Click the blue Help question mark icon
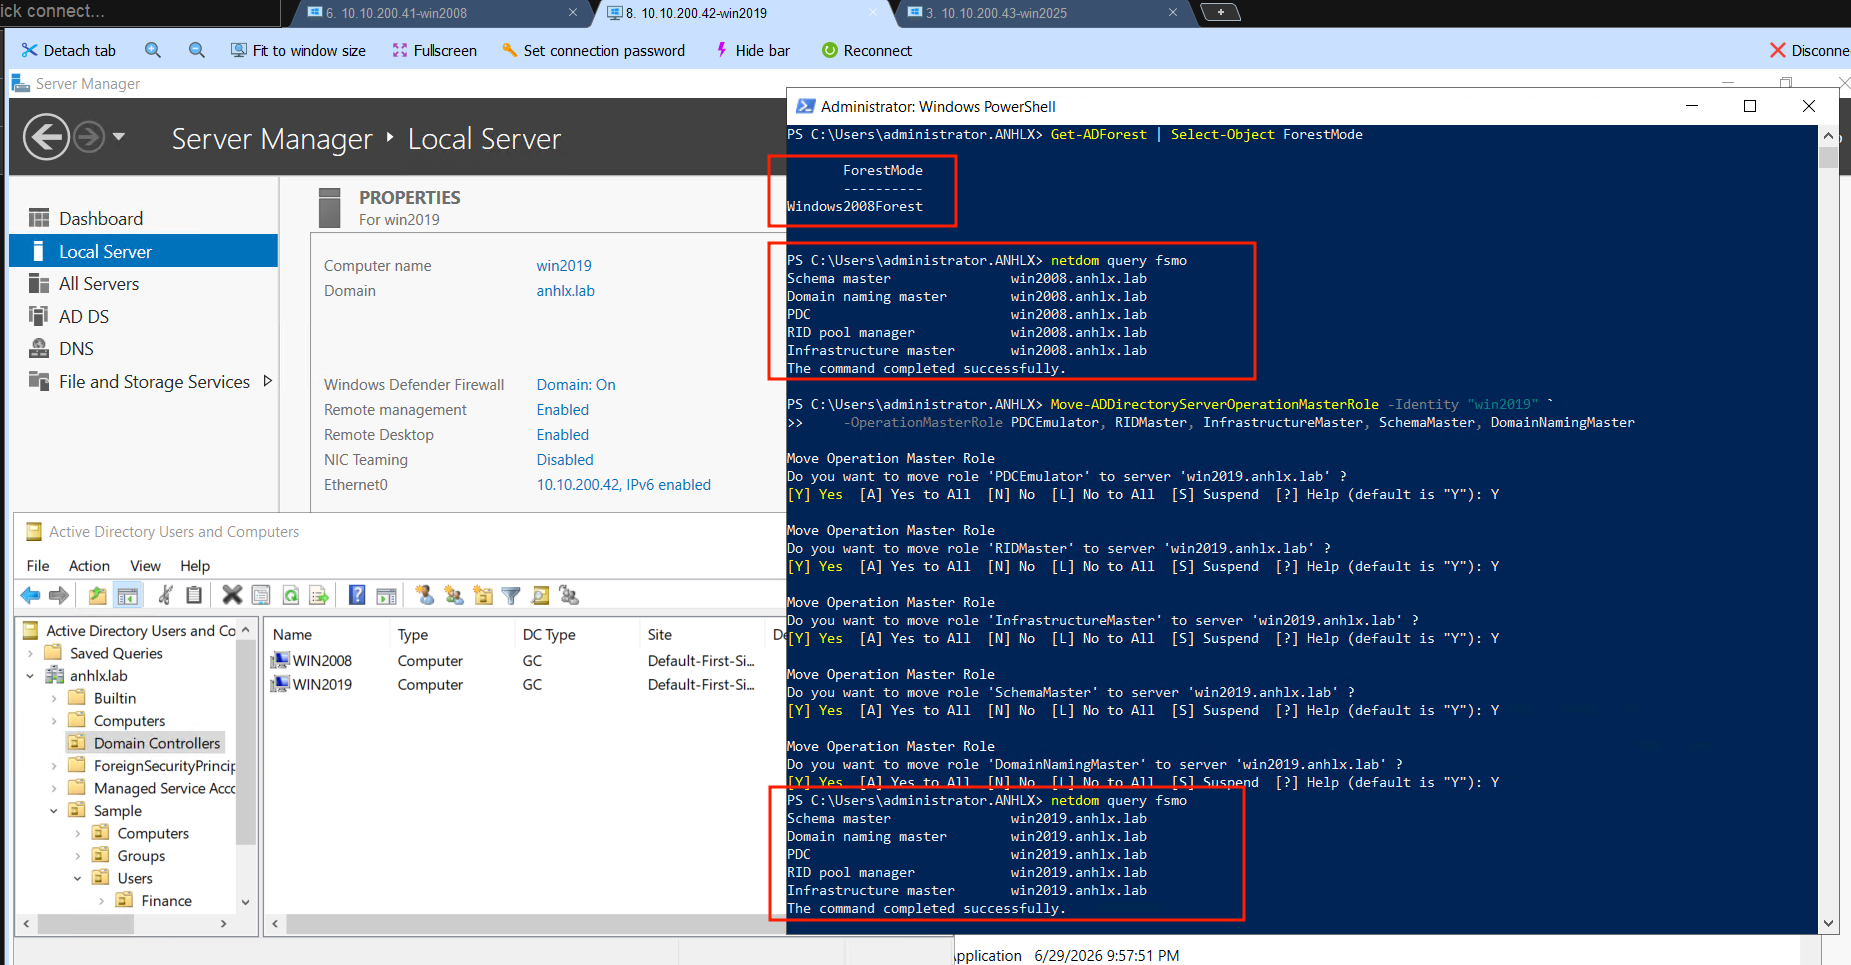Viewport: 1851px width, 965px height. (357, 596)
